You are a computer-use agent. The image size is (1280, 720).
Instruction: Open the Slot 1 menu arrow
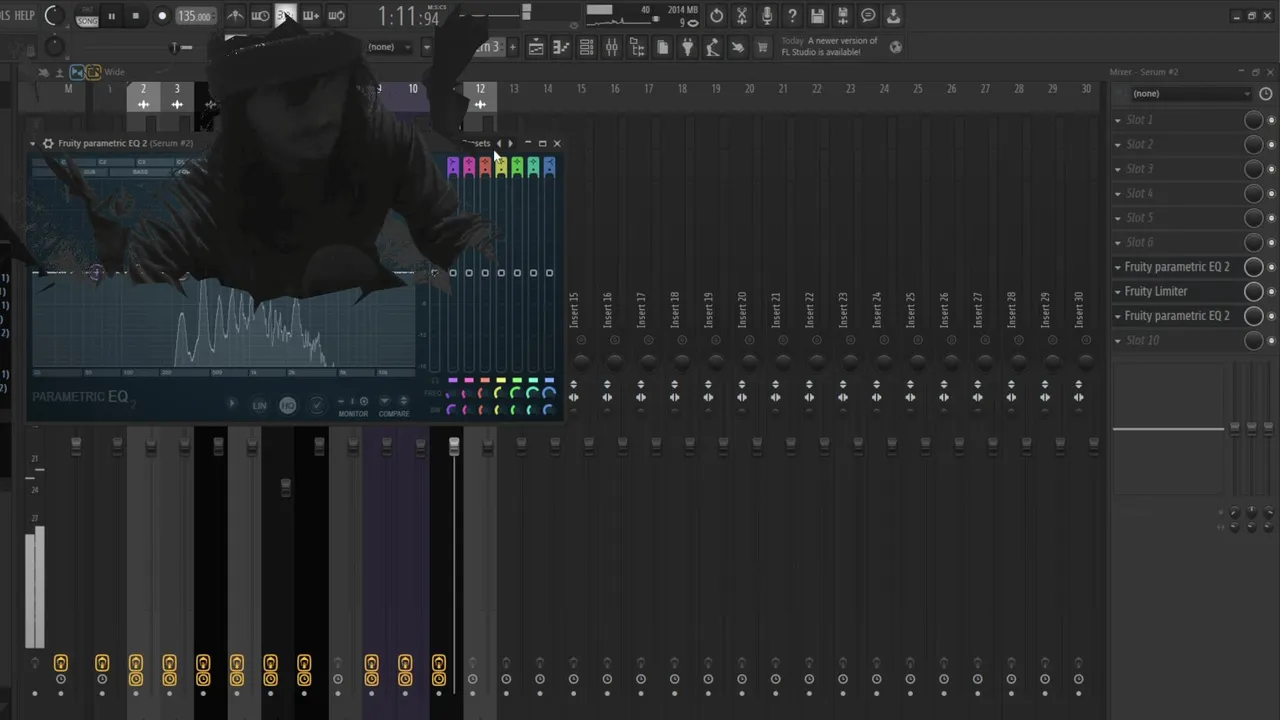coord(1118,120)
